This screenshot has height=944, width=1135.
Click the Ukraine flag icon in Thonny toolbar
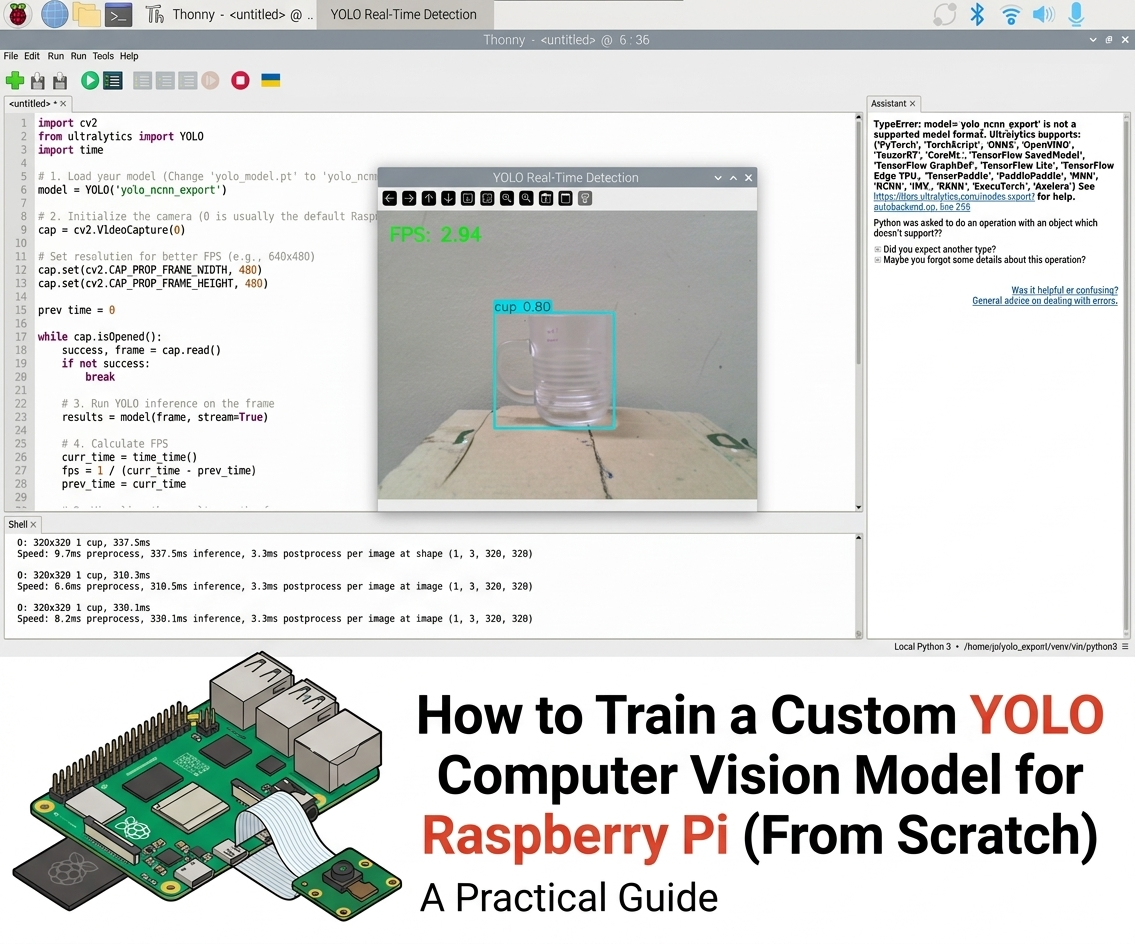coord(271,80)
